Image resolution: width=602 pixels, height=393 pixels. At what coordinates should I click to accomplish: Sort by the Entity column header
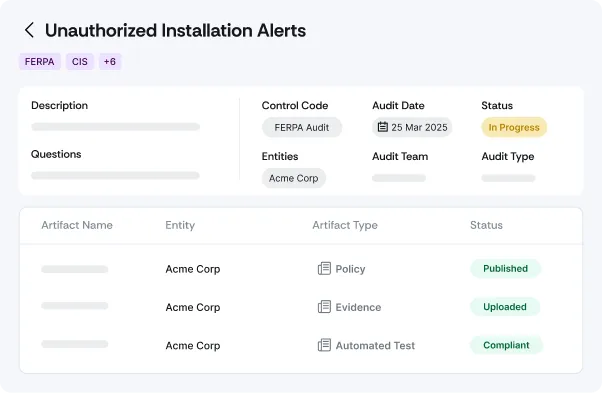pyautogui.click(x=180, y=225)
